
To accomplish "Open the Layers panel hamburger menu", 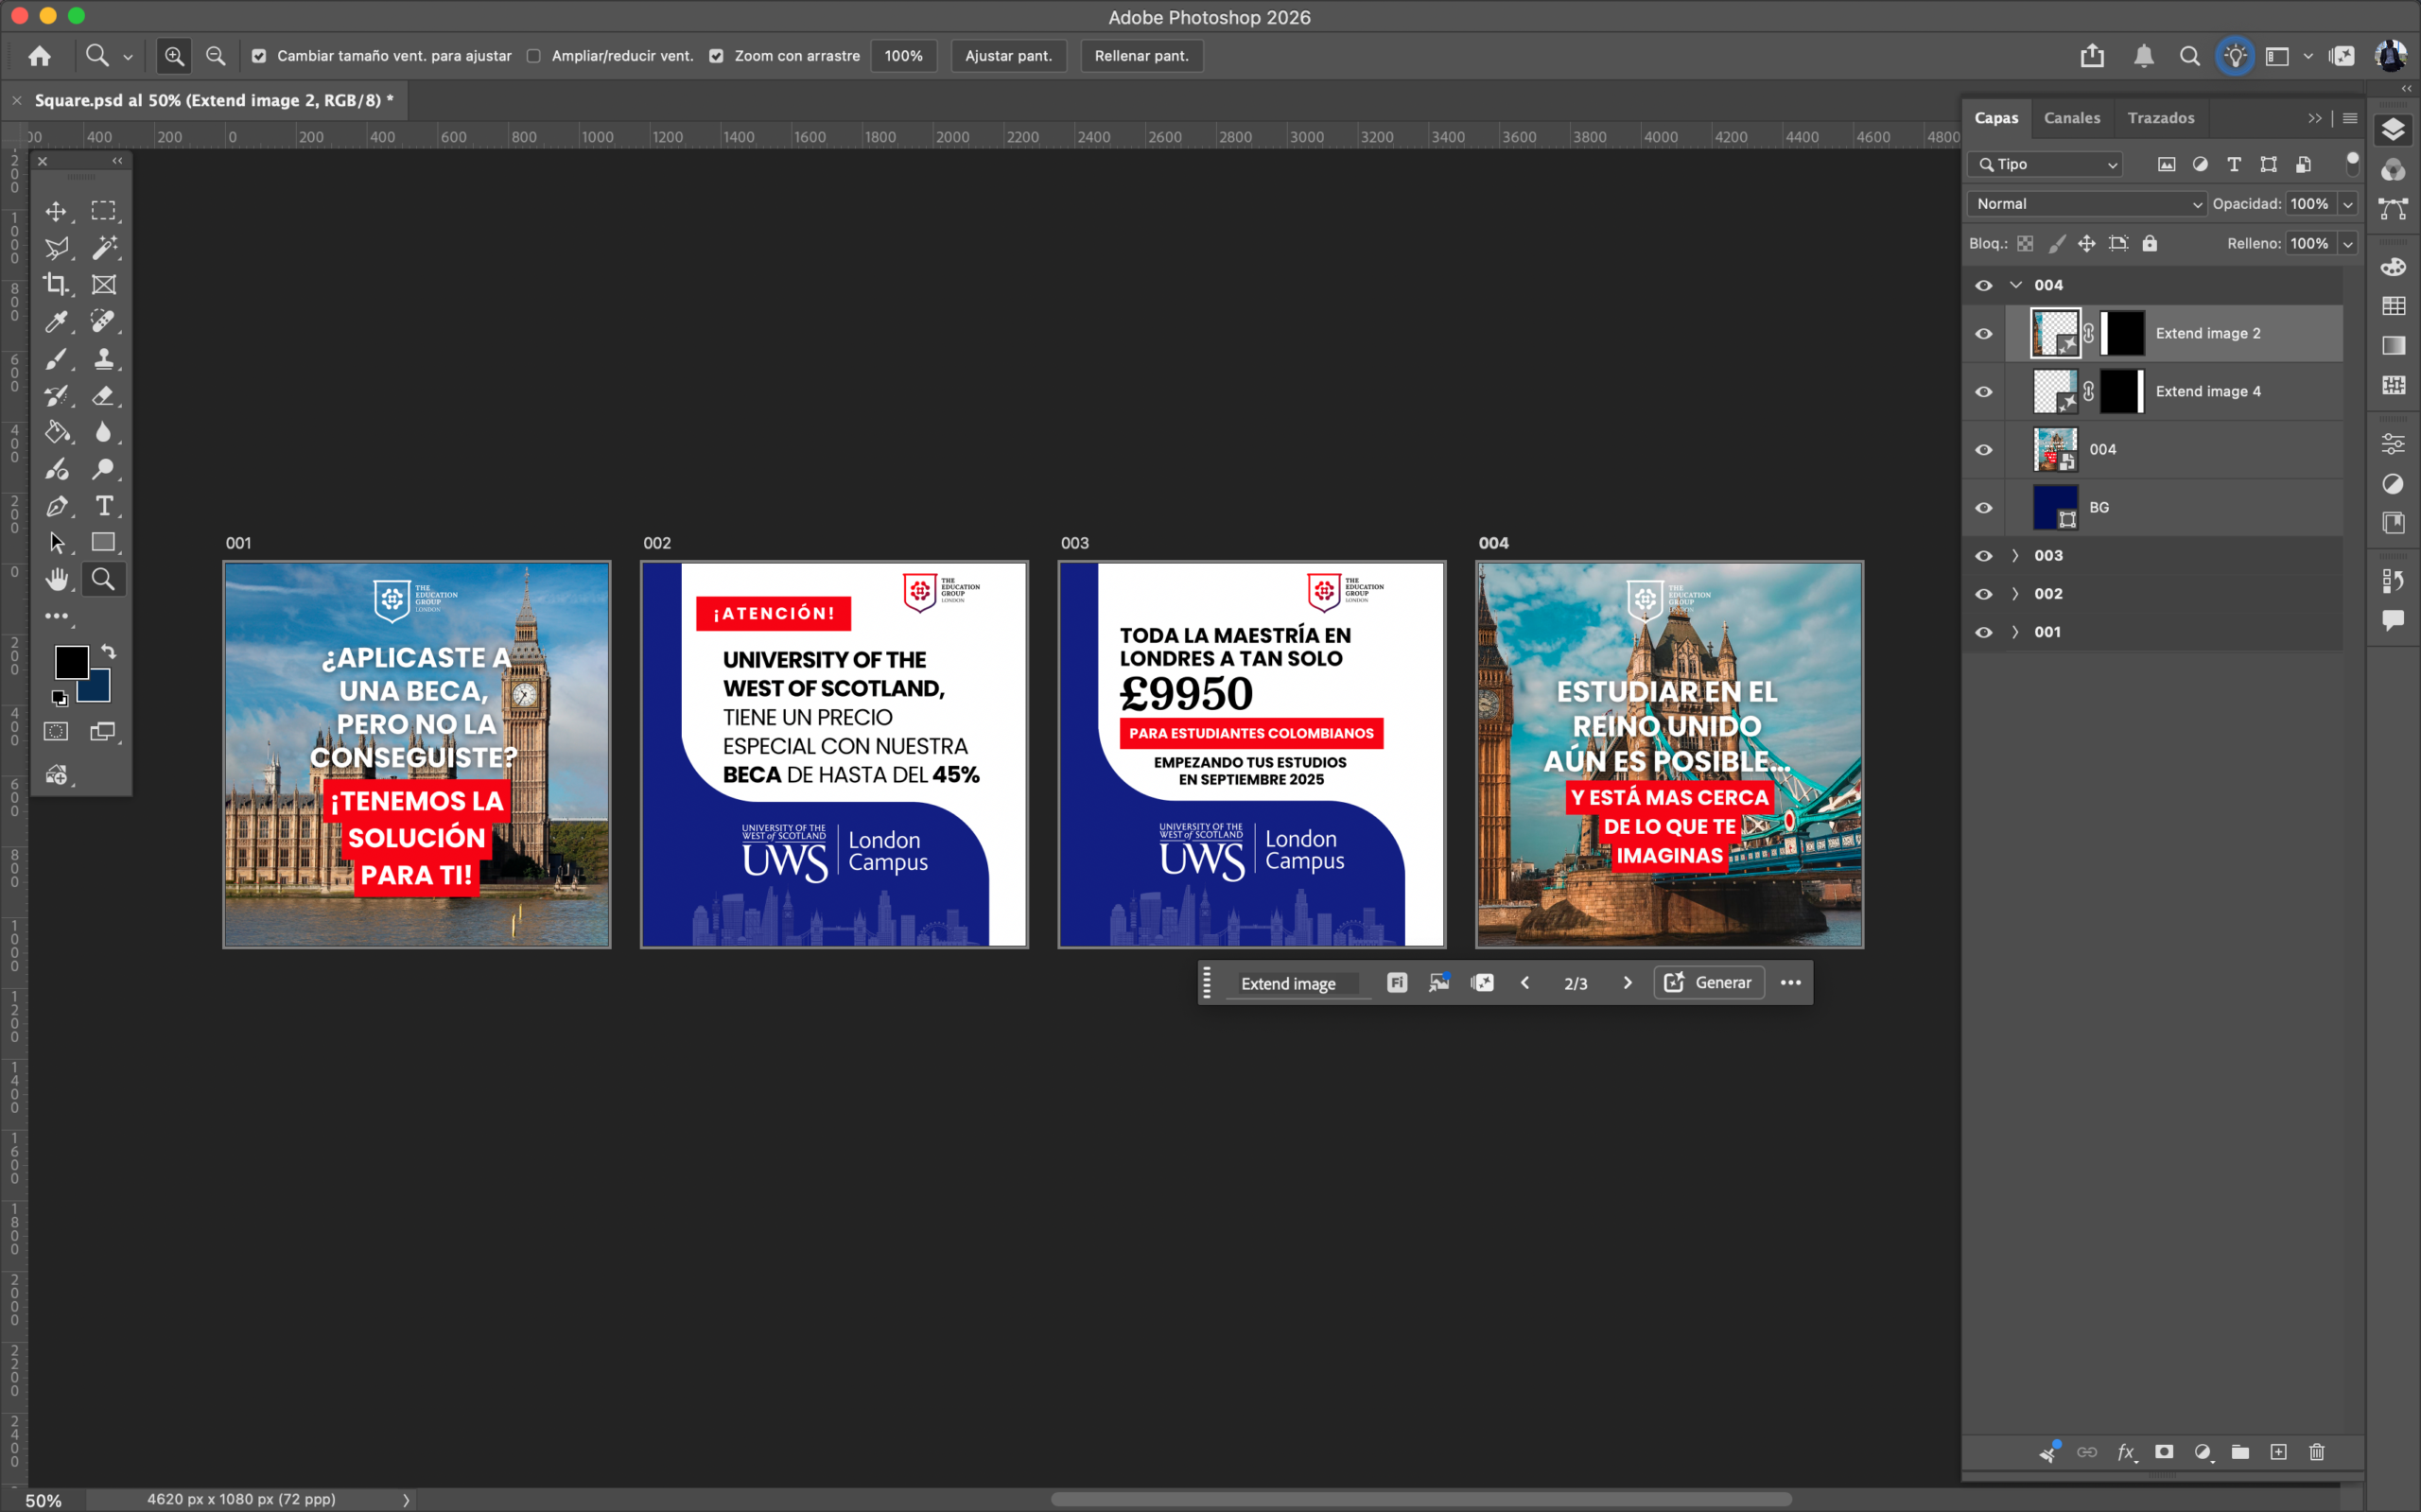I will 2350,118.
